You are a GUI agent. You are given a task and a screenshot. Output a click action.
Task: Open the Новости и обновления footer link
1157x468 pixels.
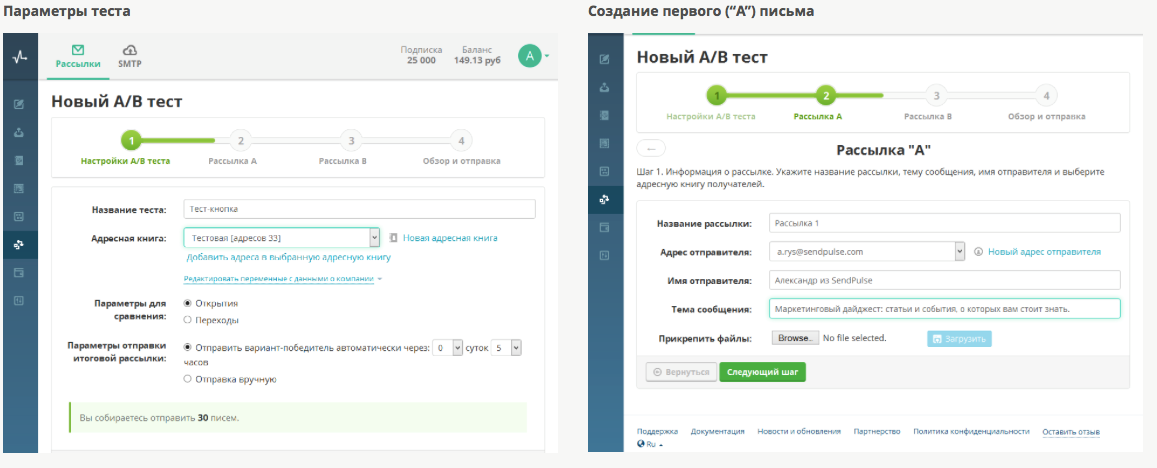click(799, 431)
